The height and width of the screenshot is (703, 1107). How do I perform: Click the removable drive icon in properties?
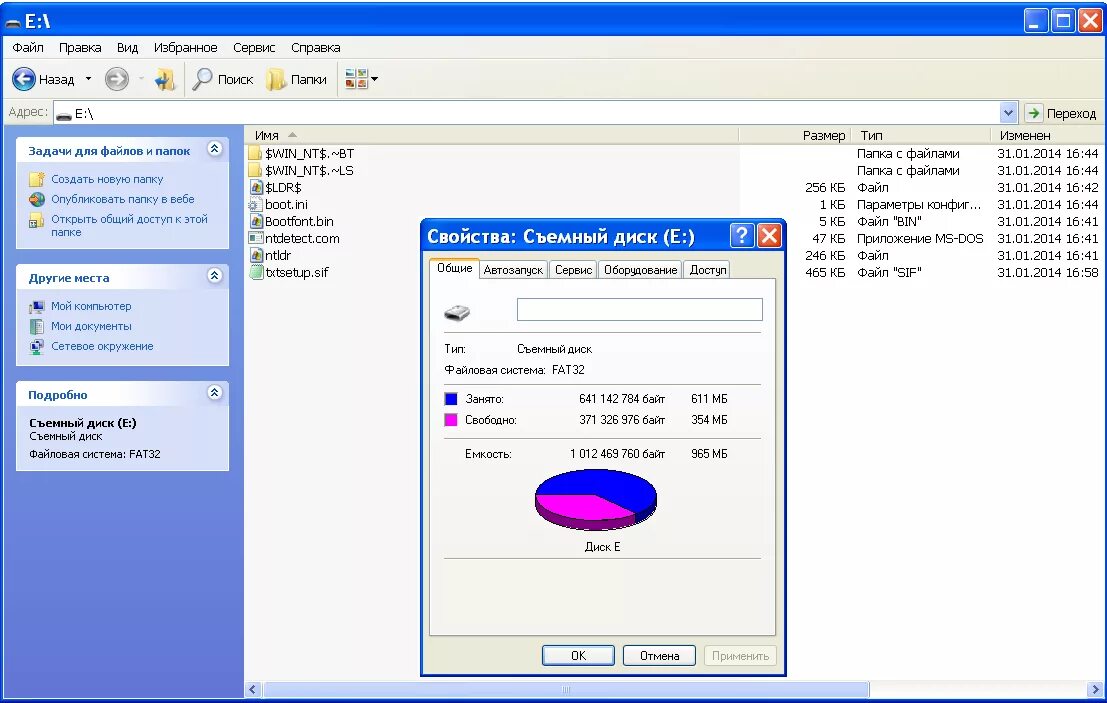pos(457,312)
